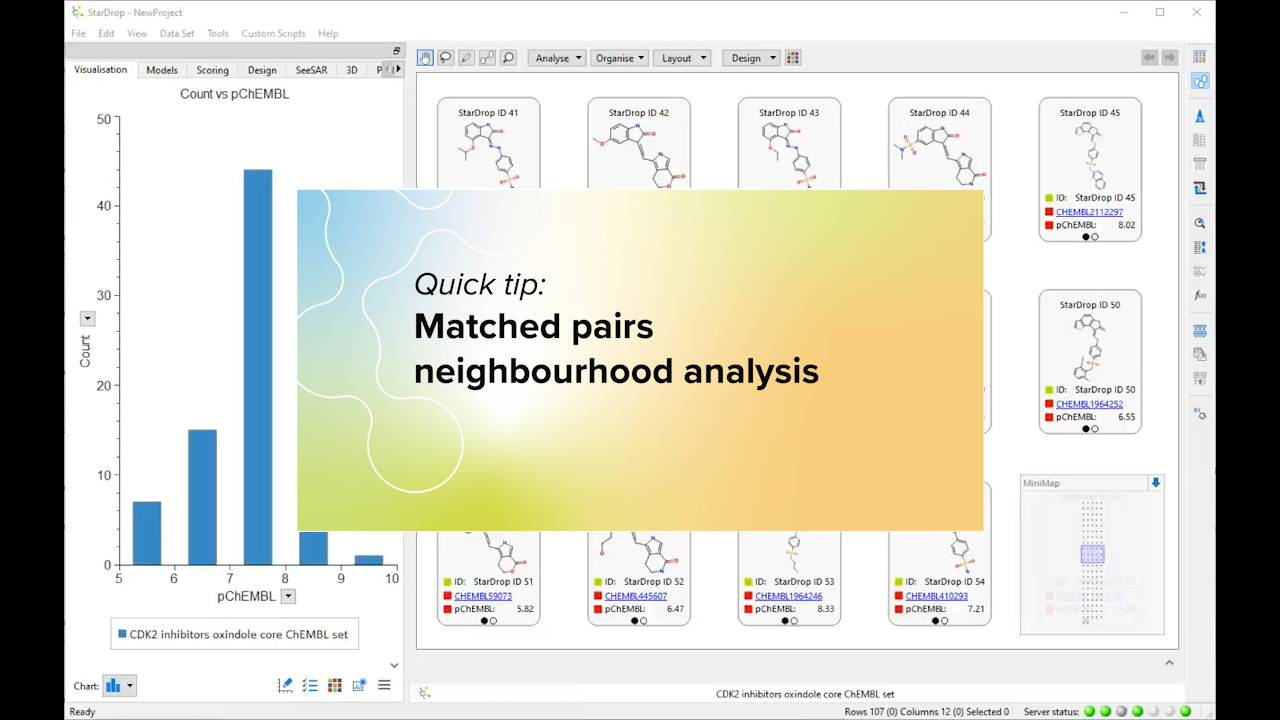The image size is (1280, 720).
Task: Open the pChEMBL x-axis dropdown
Action: coord(288,597)
